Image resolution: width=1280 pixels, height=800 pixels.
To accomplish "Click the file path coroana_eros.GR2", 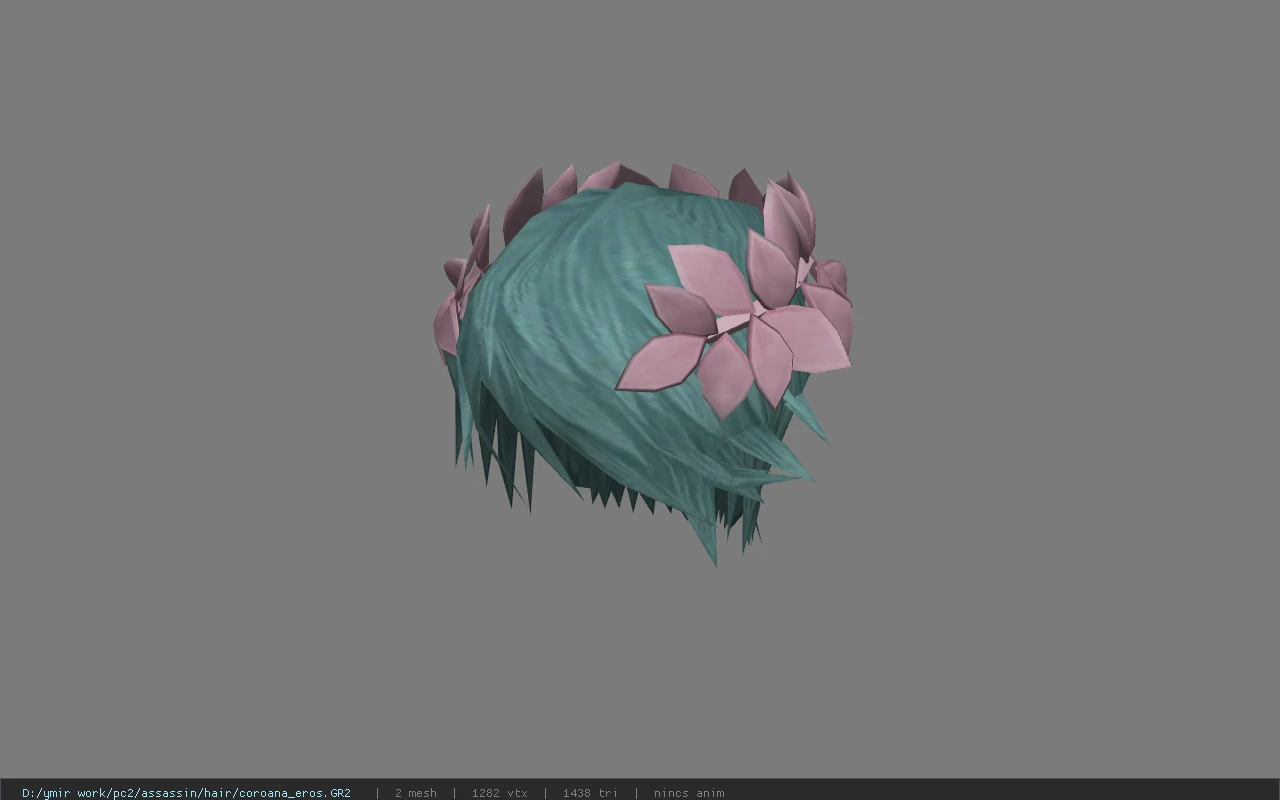I will pos(186,793).
